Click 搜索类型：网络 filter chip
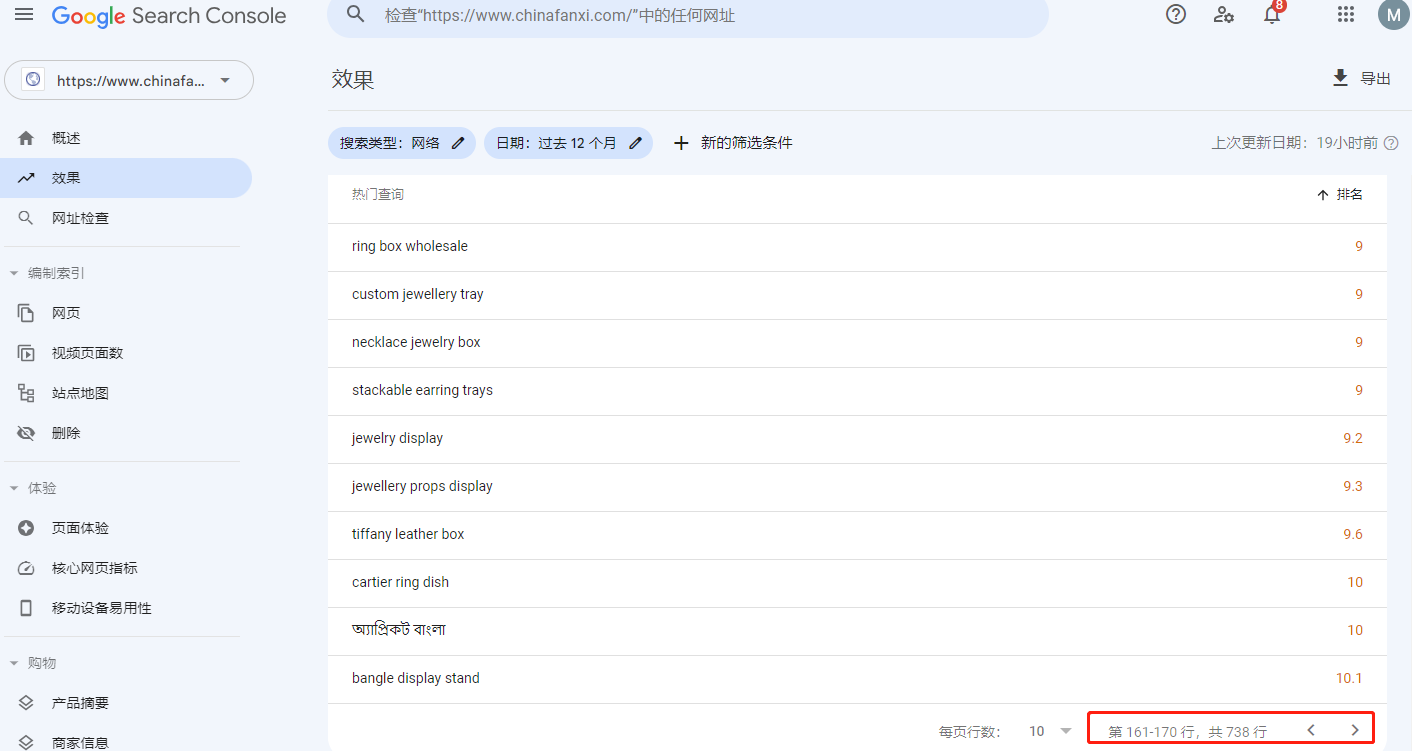This screenshot has height=751, width=1412. (x=402, y=143)
